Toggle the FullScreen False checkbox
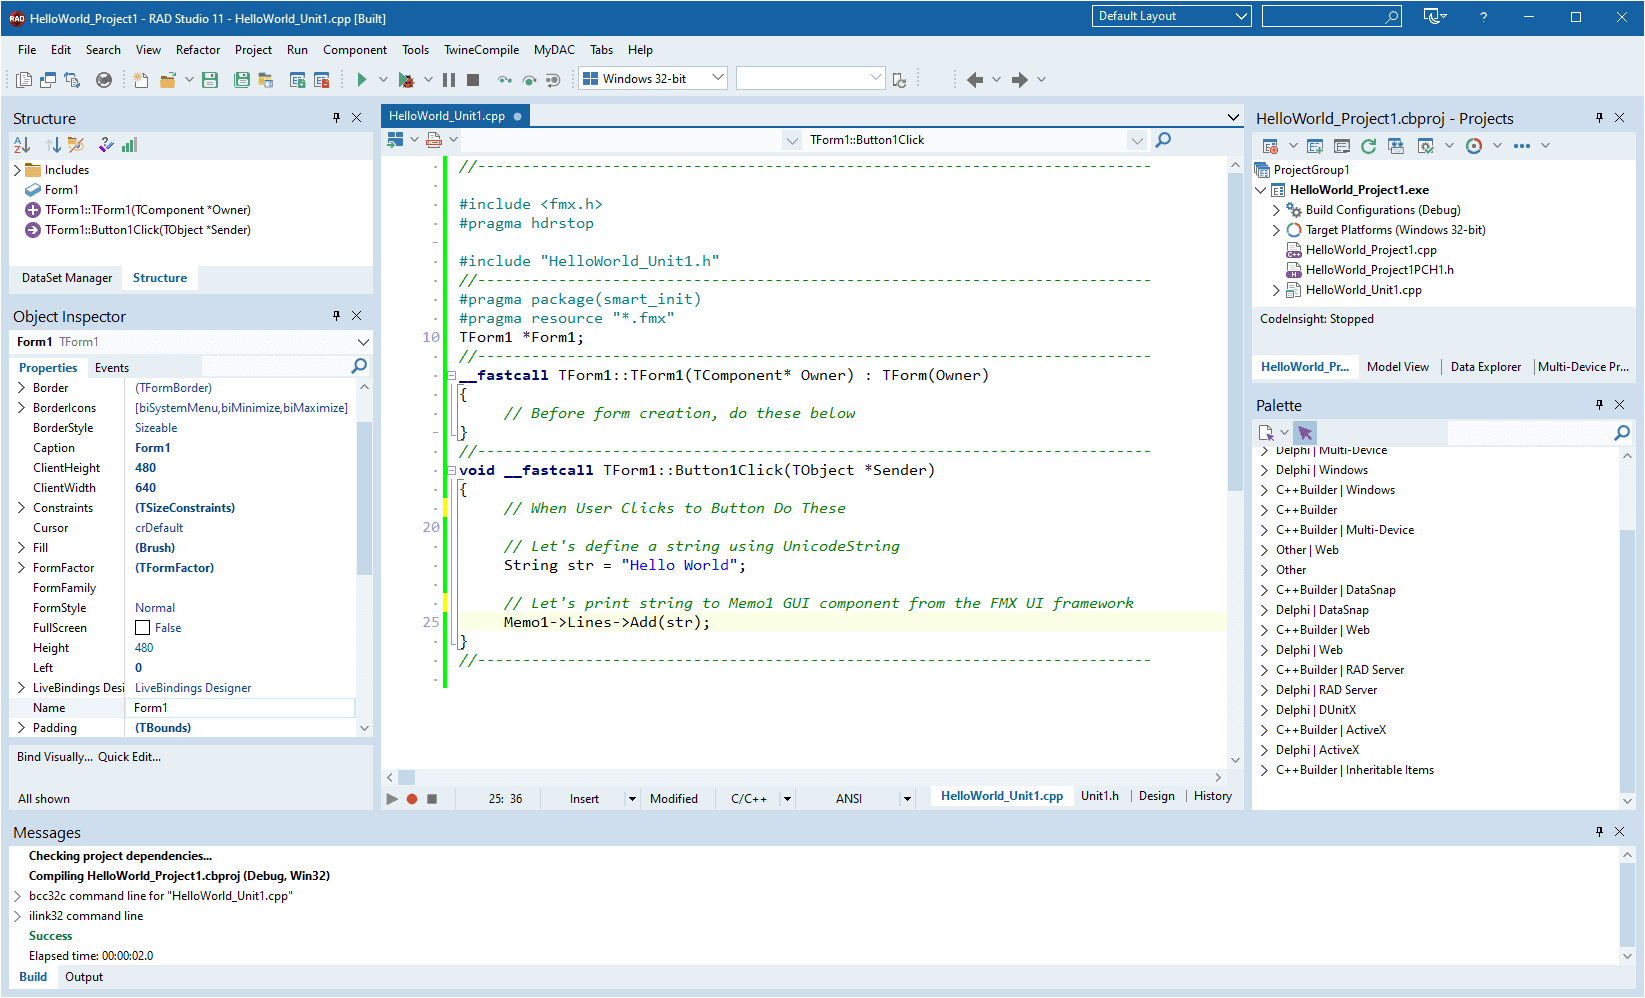Screen dimensions: 1645x998 [x=142, y=628]
